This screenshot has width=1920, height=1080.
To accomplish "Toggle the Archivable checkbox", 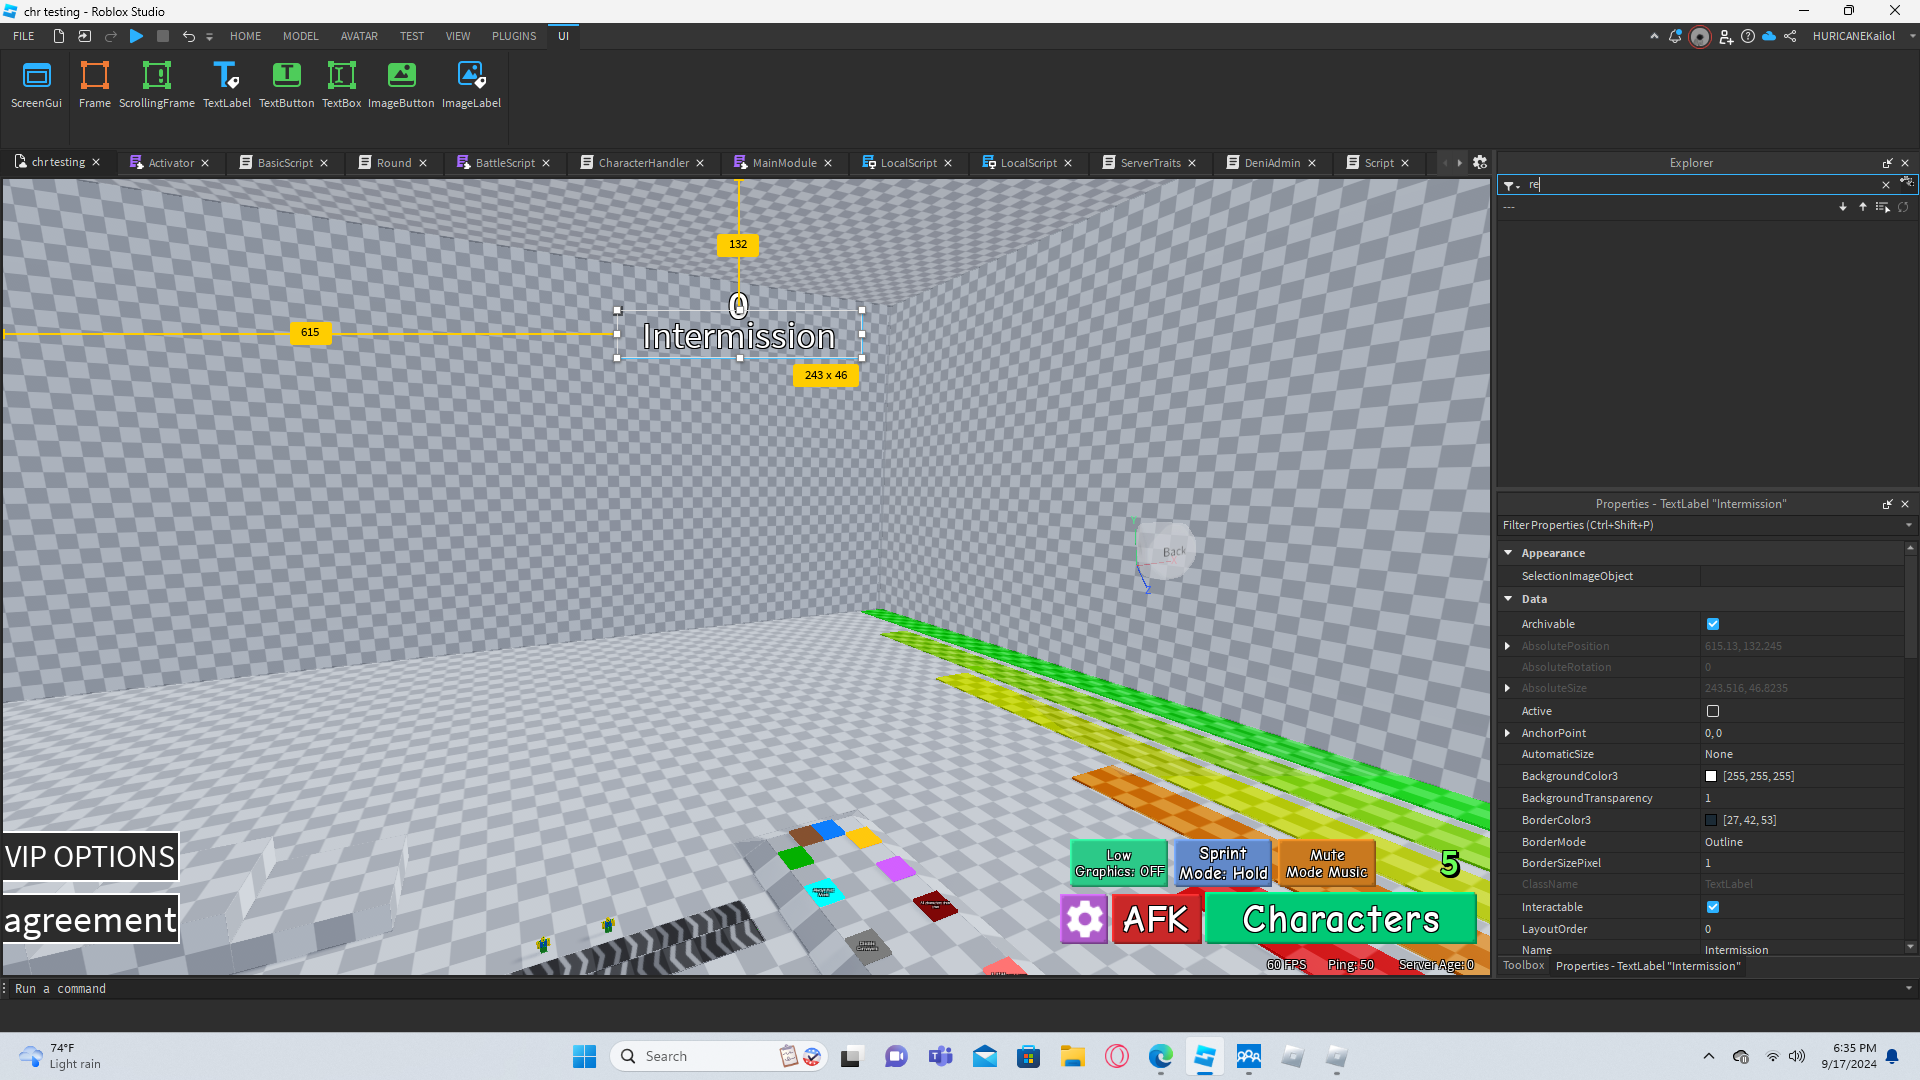I will pyautogui.click(x=1713, y=624).
